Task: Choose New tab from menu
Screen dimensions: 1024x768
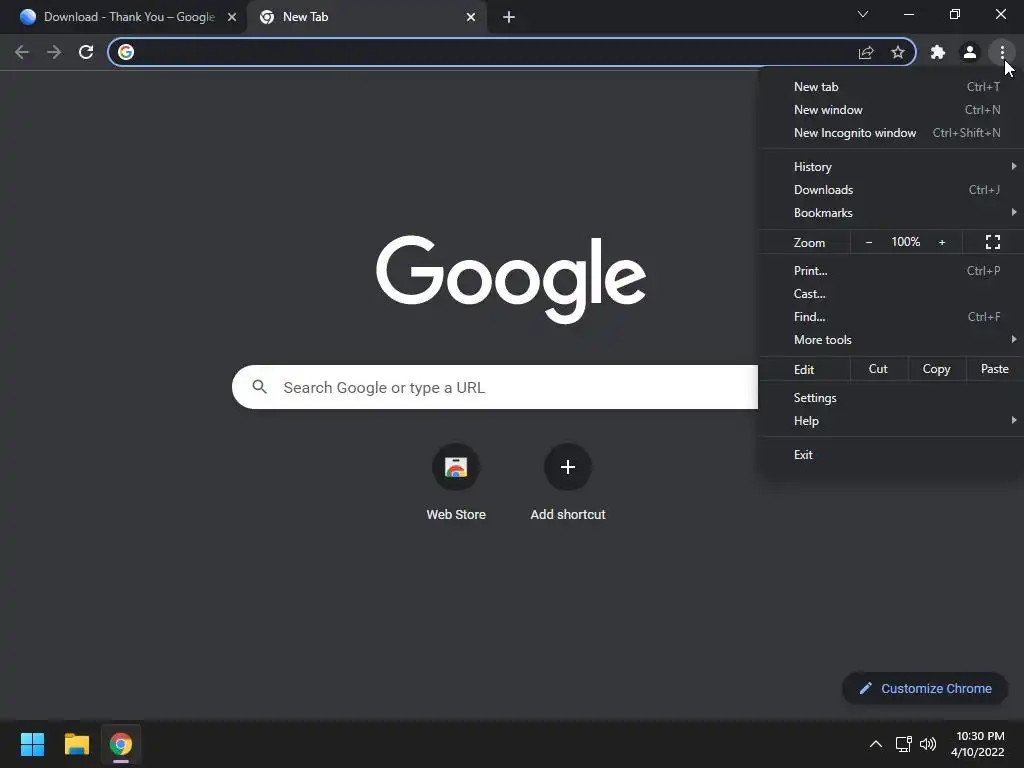Action: point(891,87)
